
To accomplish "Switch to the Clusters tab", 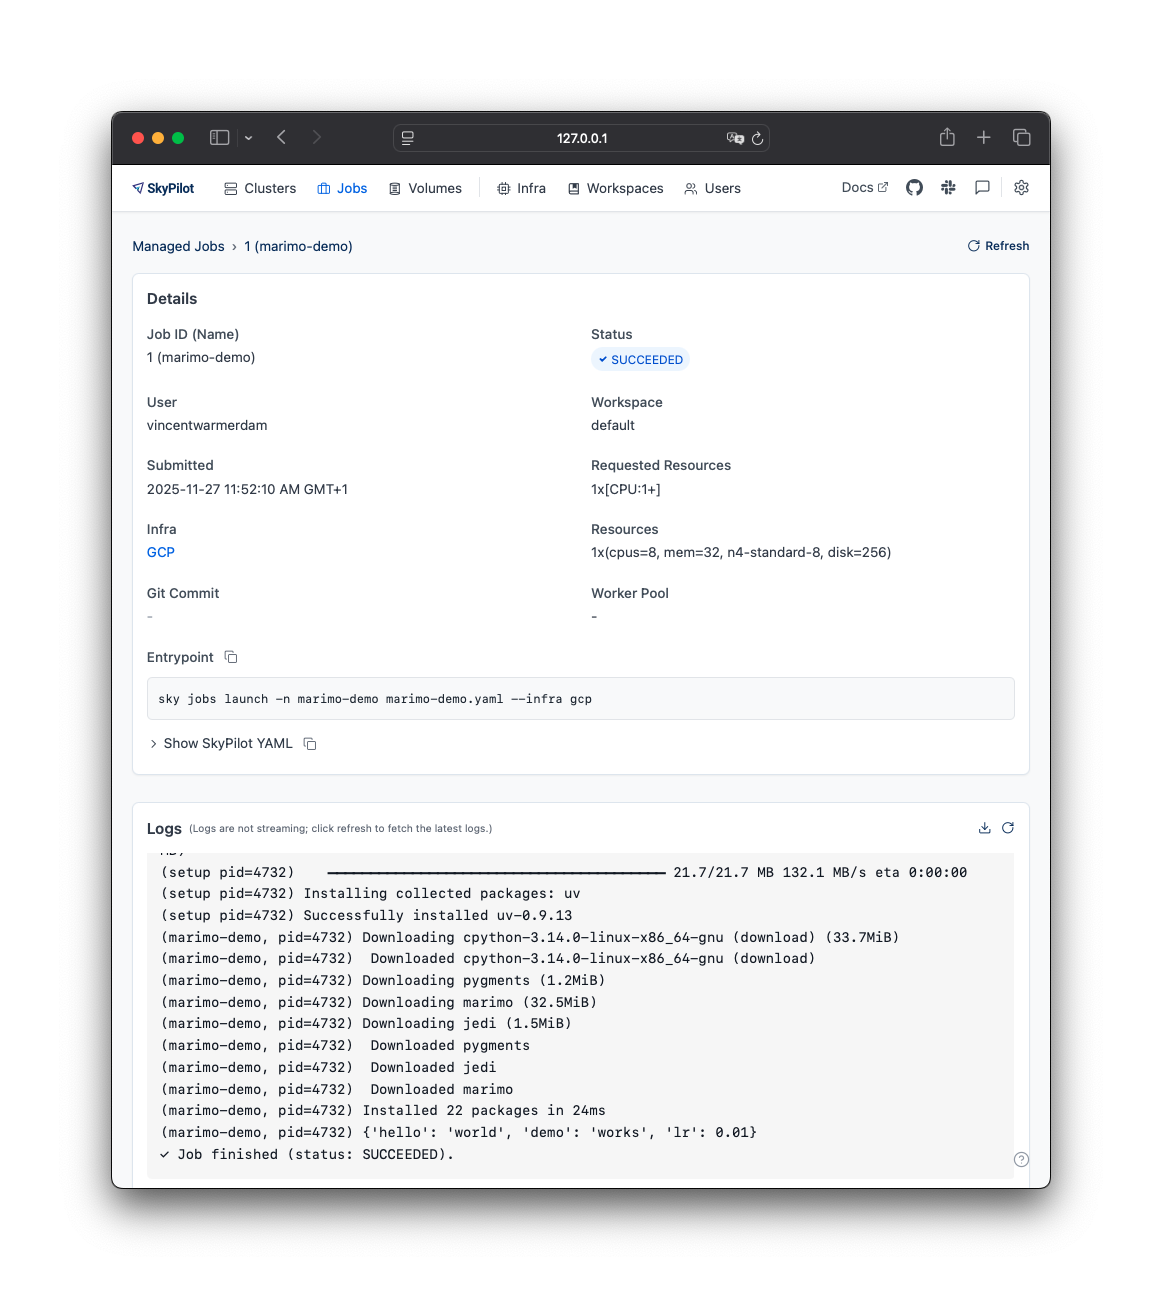I will coord(260,189).
